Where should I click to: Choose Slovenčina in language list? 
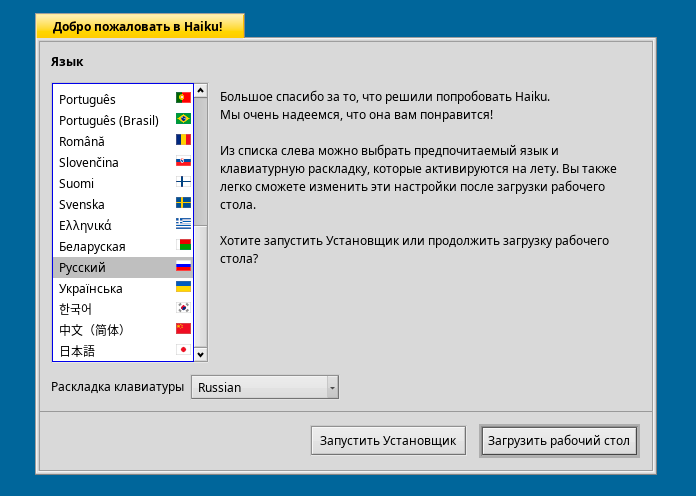click(x=123, y=162)
